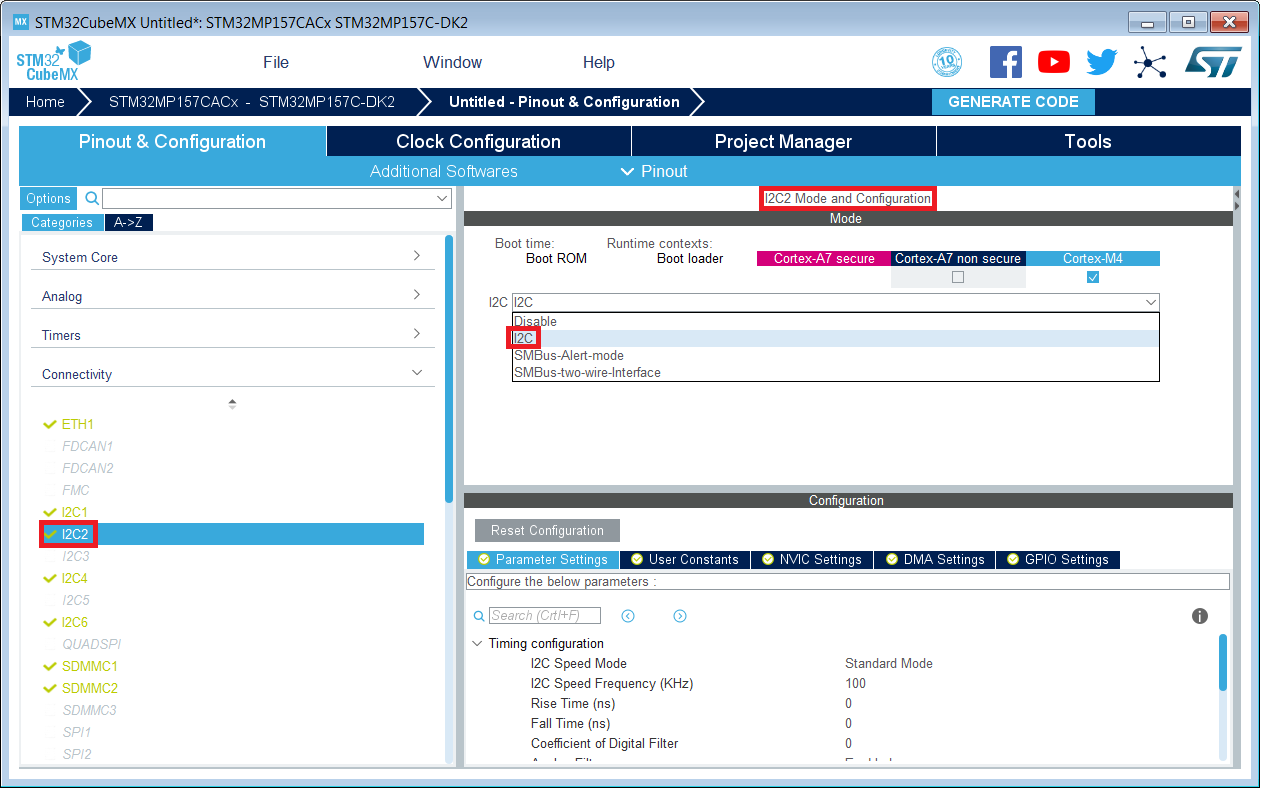The image size is (1267, 790).
Task: Click the parameter search magnifier icon
Action: tap(479, 616)
